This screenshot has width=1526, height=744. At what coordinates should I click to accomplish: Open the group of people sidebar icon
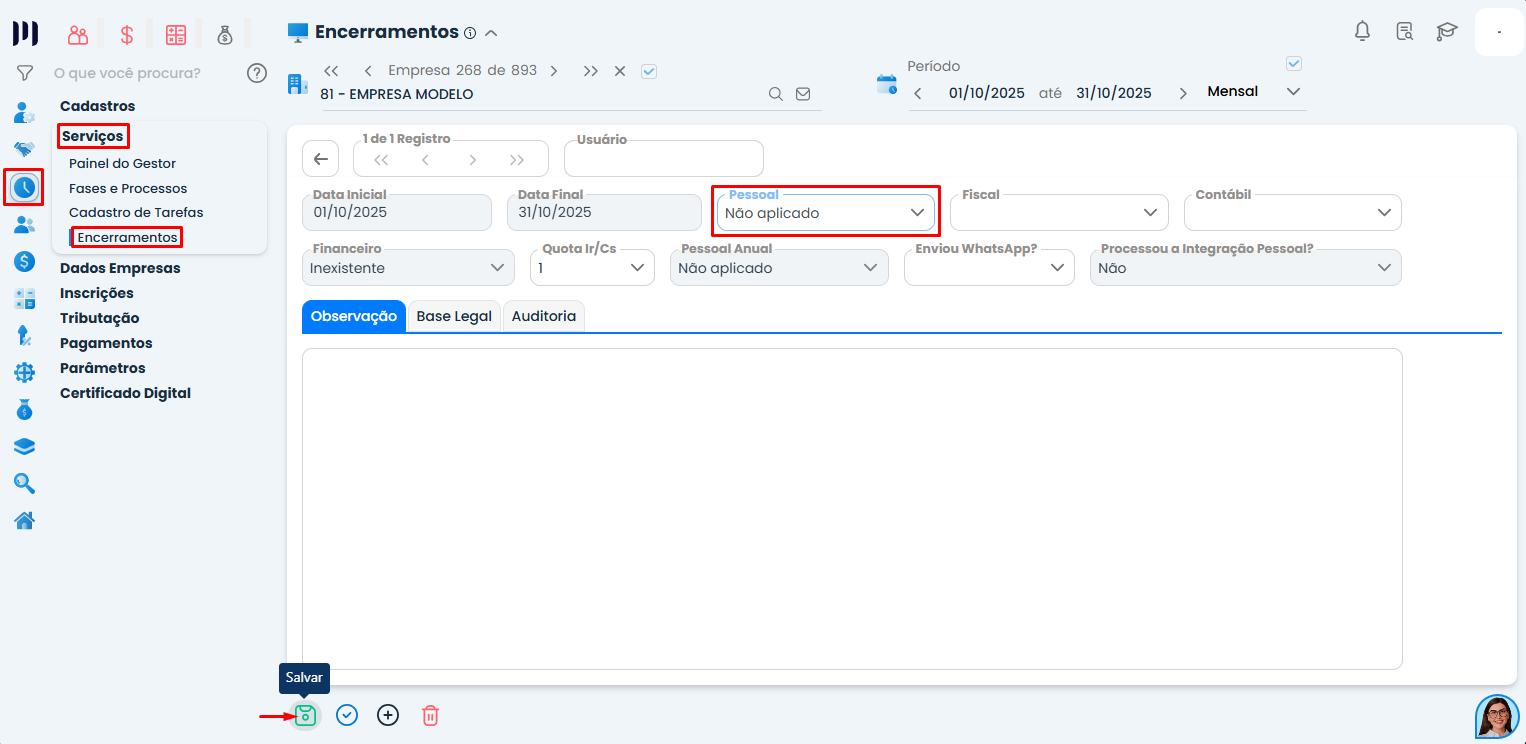(x=25, y=224)
